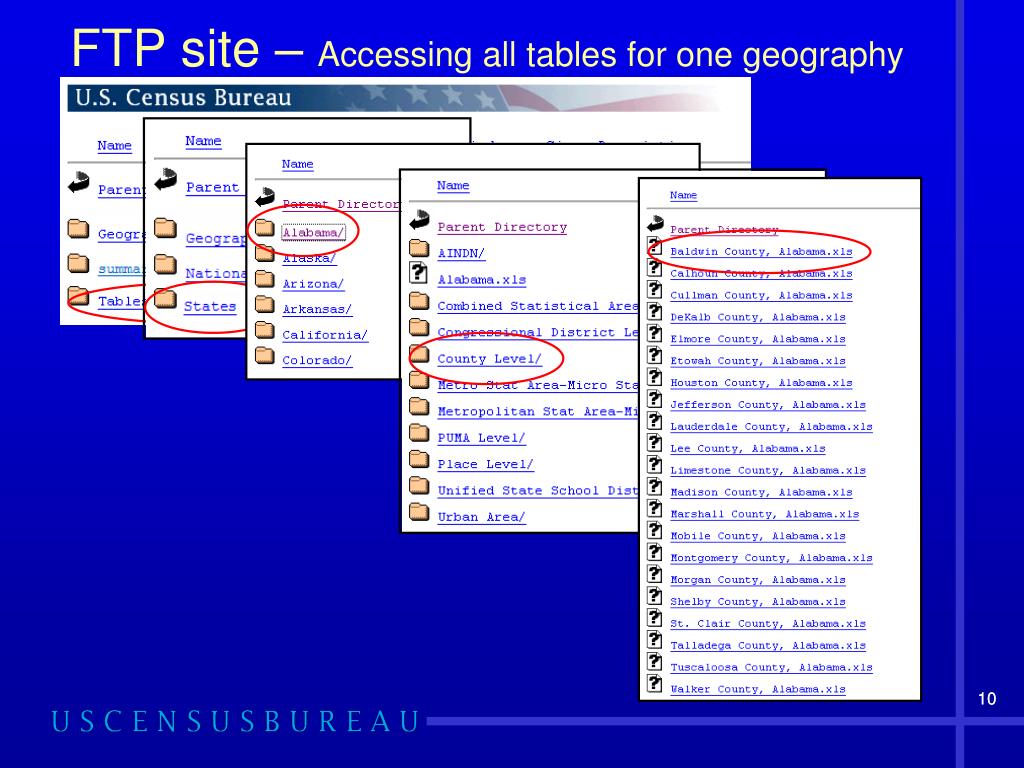Image resolution: width=1024 pixels, height=768 pixels.
Task: Open the Arizona/ directory link
Action: (x=313, y=284)
